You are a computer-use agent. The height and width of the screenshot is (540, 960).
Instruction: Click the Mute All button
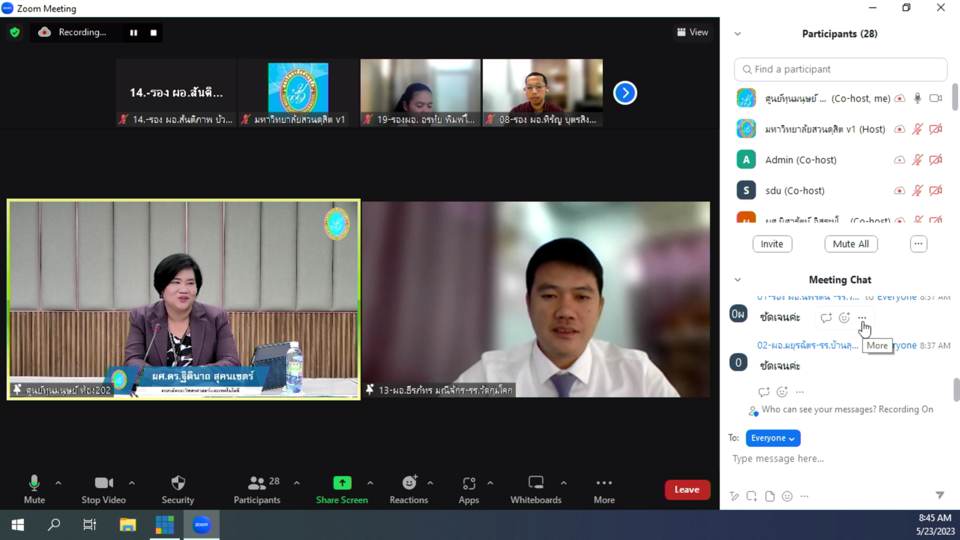(851, 244)
